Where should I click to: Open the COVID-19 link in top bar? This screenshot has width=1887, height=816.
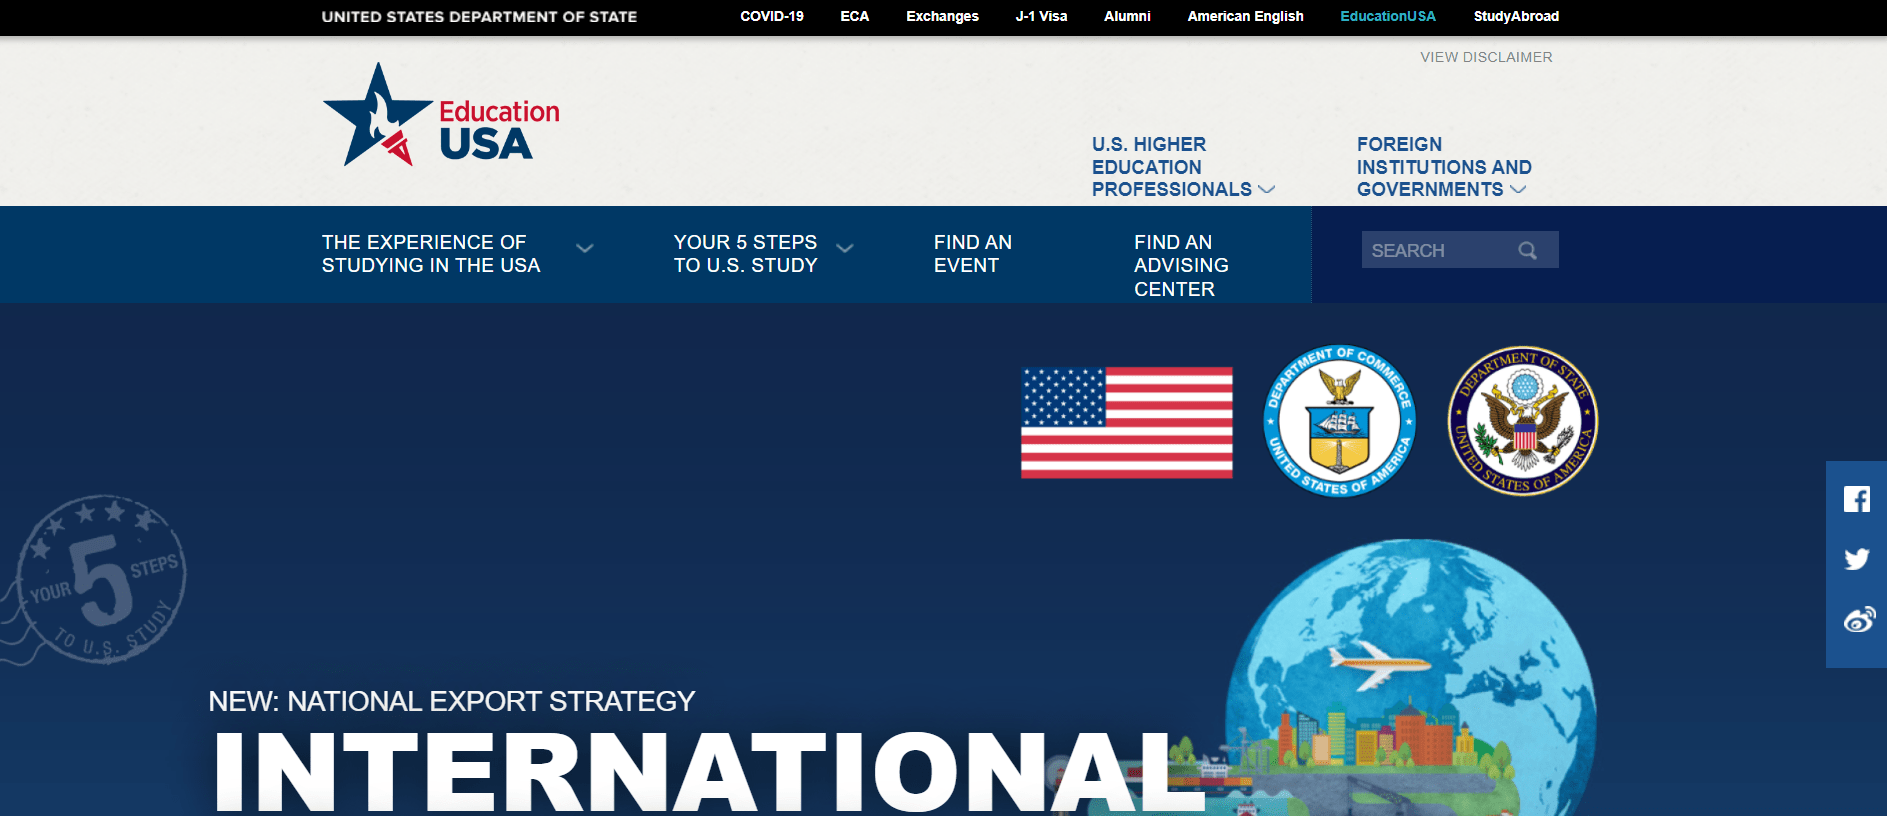[771, 16]
